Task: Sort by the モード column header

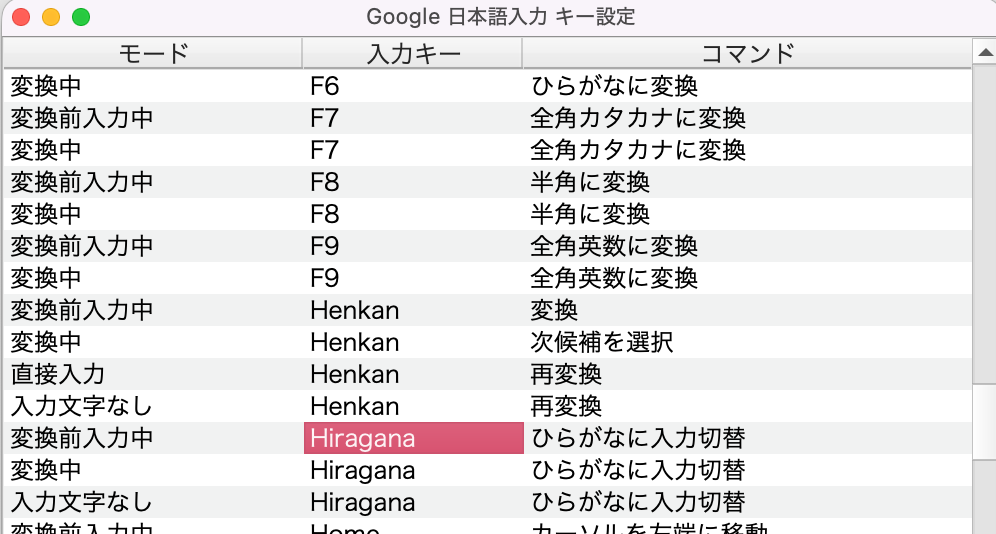Action: (153, 53)
